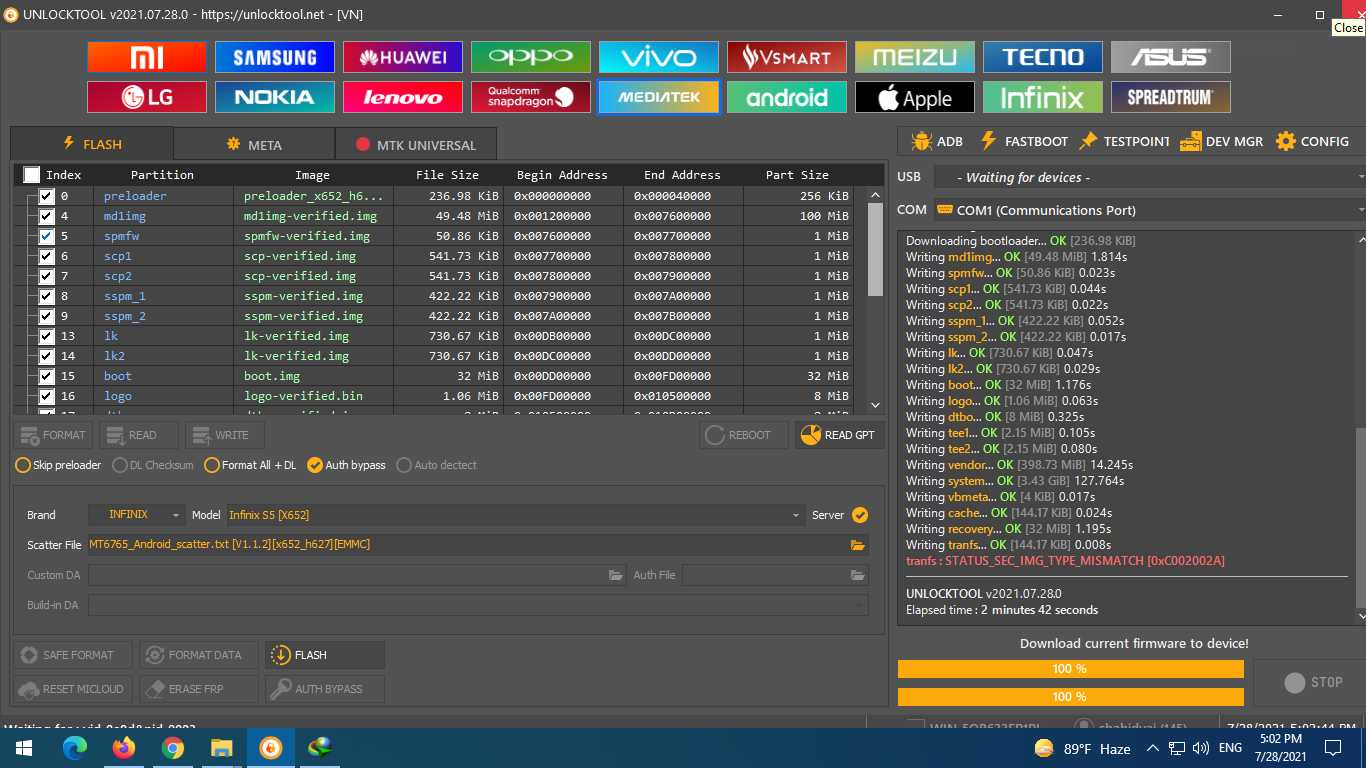The width and height of the screenshot is (1366, 768).
Task: Open the CONFIG settings
Action: [1312, 141]
